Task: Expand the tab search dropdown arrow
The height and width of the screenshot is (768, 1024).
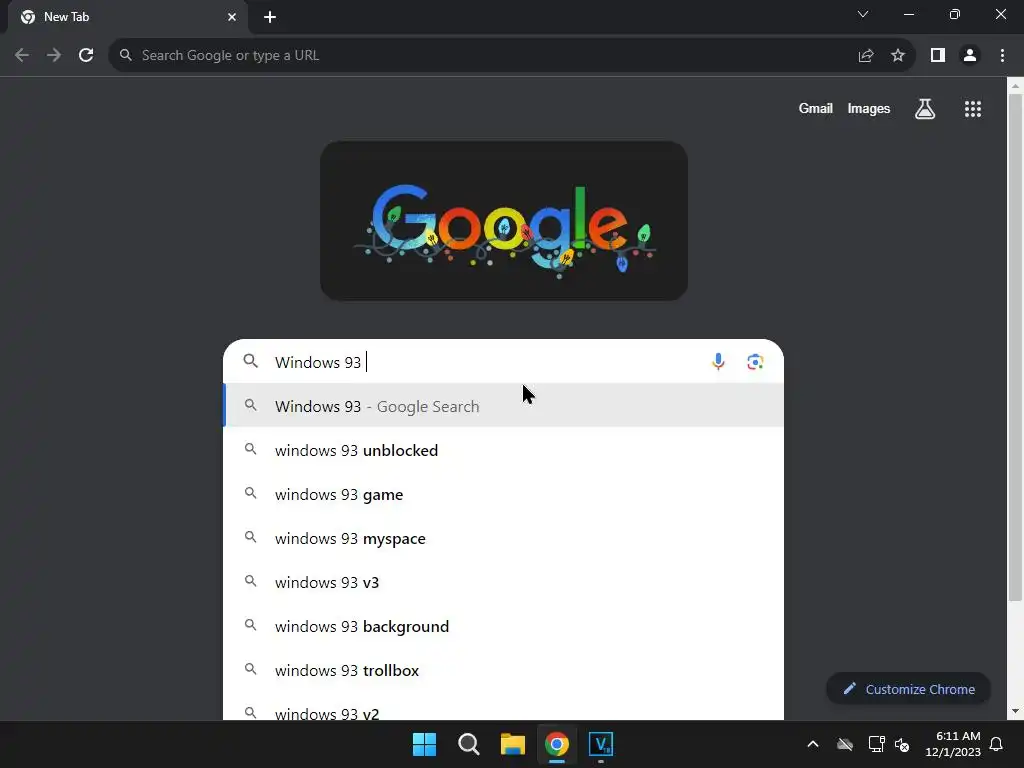Action: (x=863, y=14)
